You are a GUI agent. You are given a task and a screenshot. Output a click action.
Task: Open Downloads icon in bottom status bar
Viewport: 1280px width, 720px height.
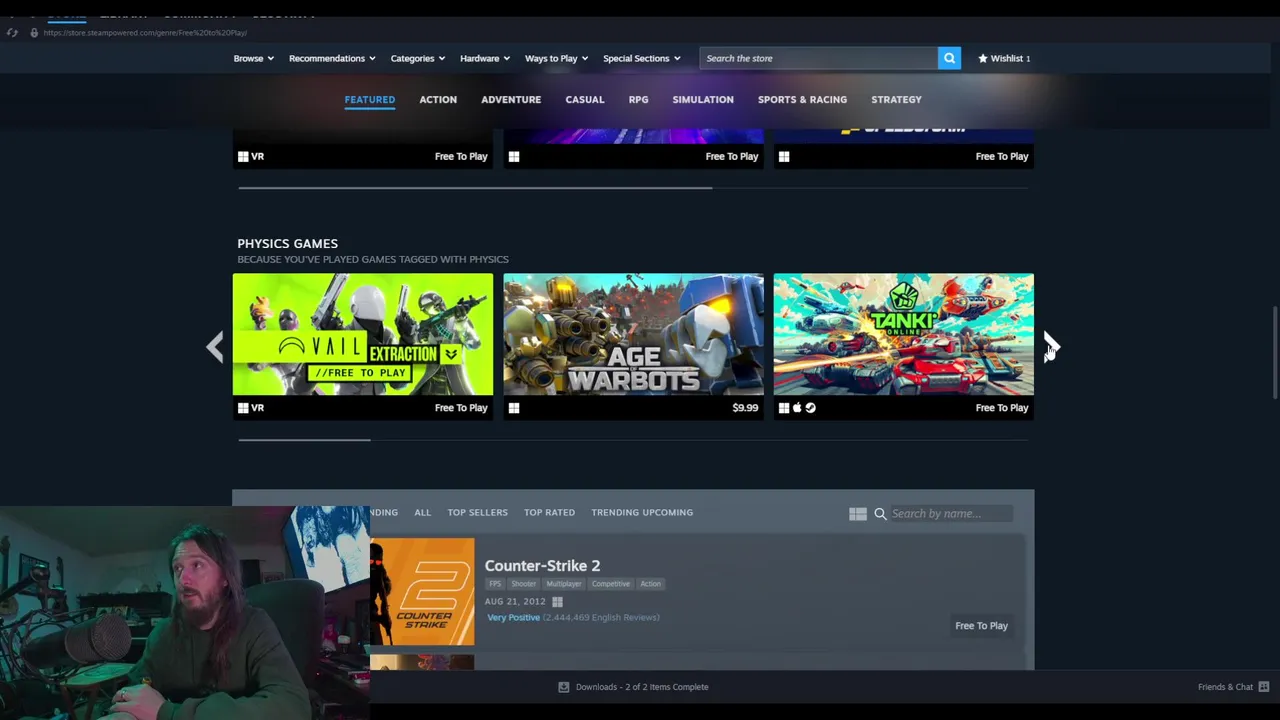564,687
